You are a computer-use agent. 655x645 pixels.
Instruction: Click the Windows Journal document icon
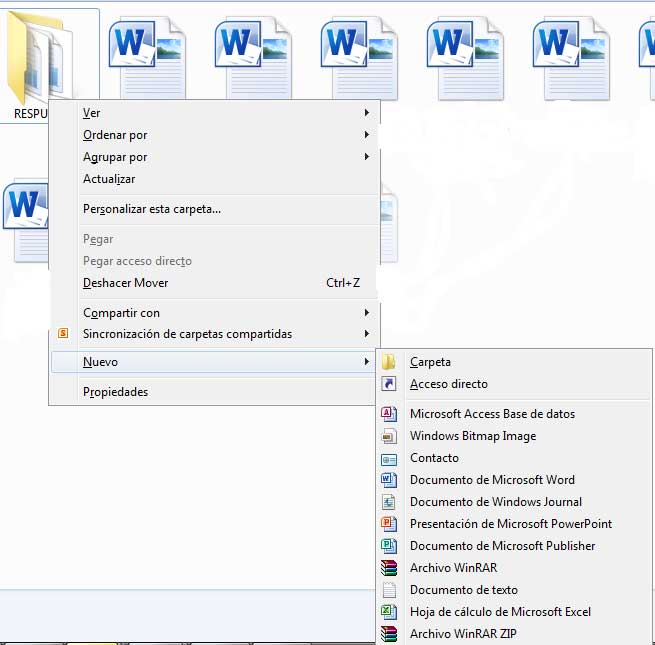point(388,502)
